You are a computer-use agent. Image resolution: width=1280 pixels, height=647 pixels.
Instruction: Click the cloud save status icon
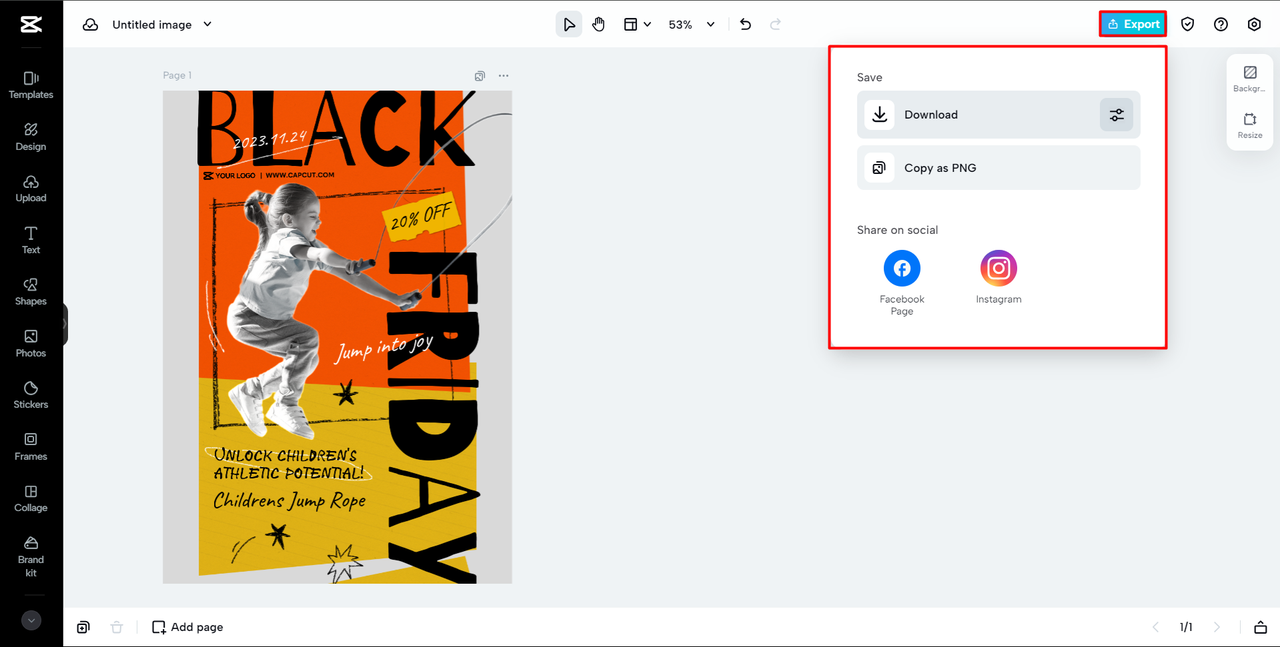point(90,24)
